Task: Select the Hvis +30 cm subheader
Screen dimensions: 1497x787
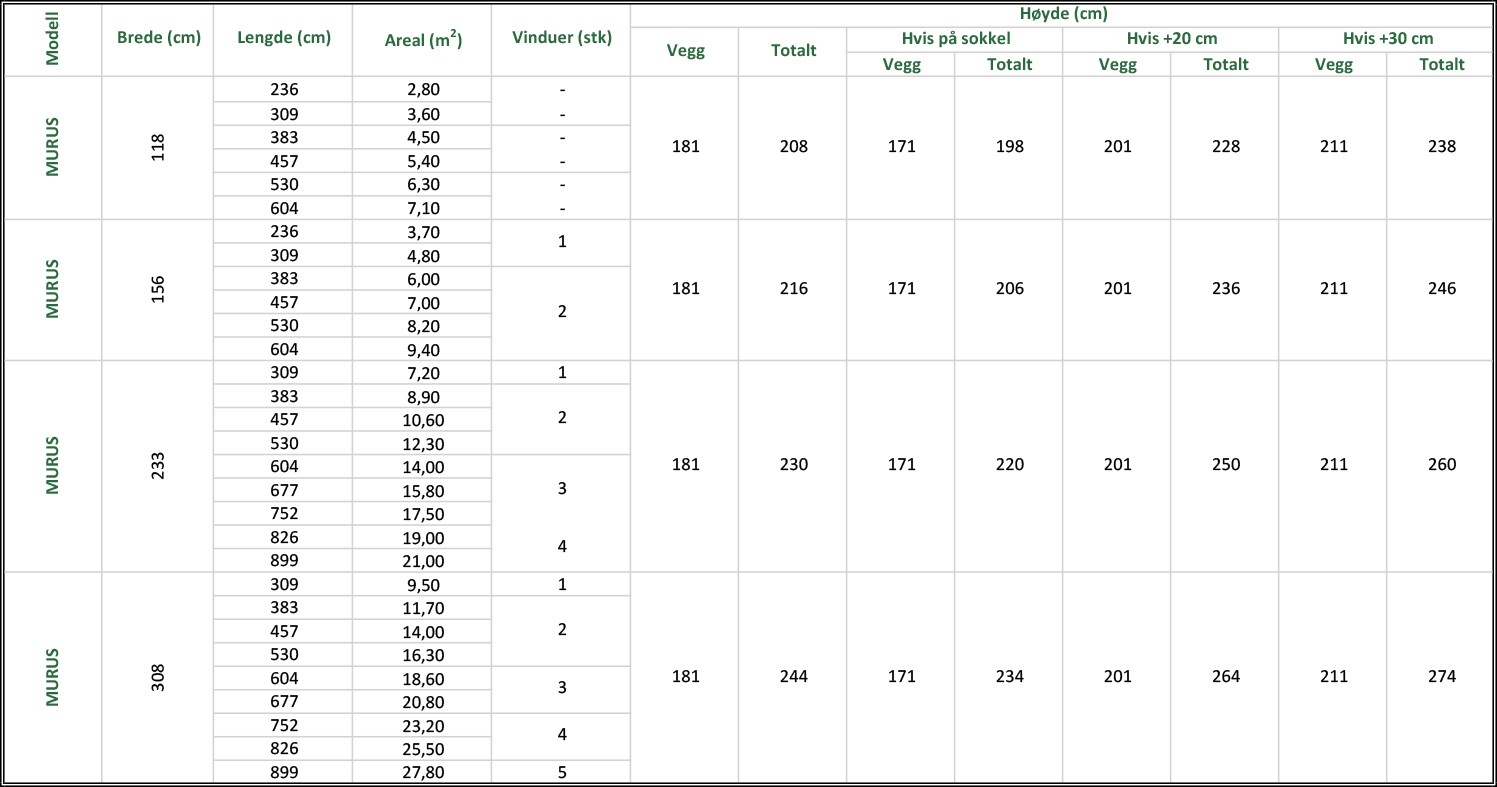Action: click(1387, 38)
